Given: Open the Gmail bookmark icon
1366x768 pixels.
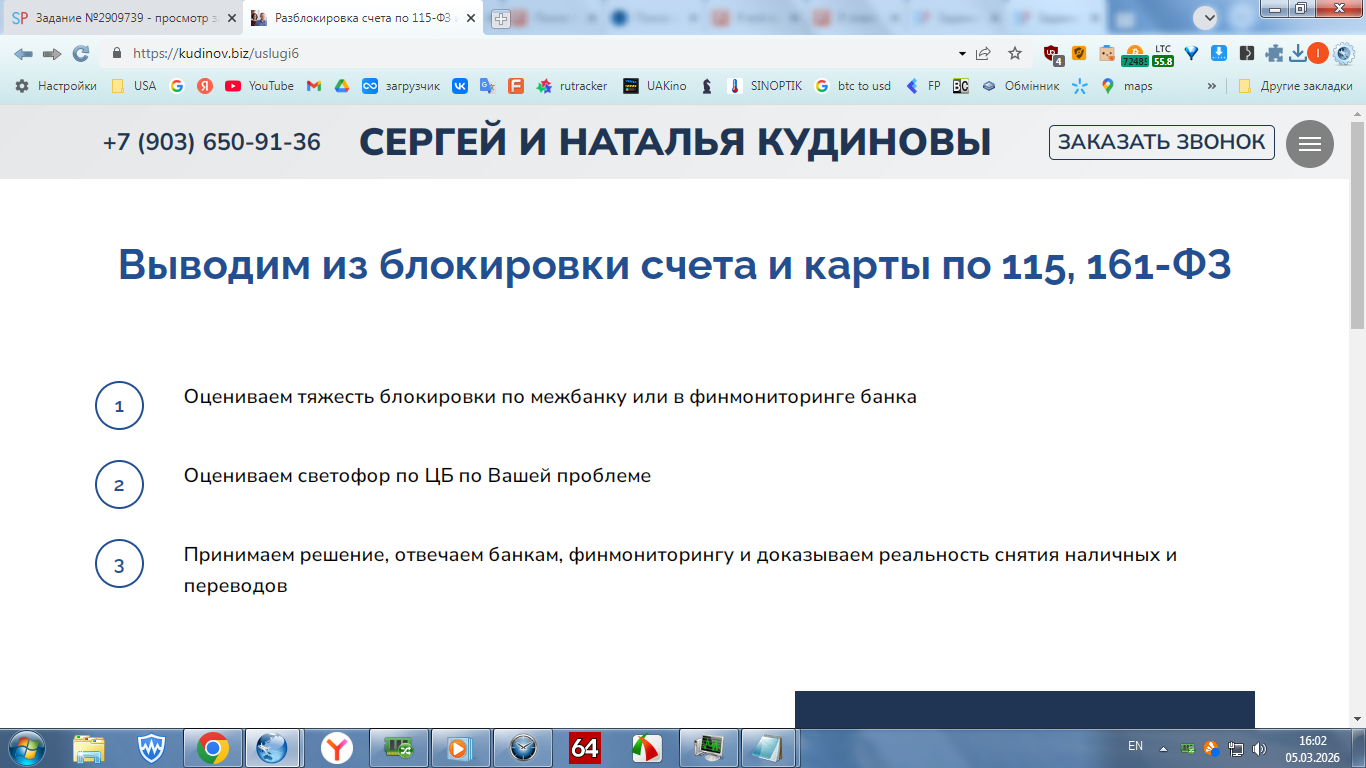Looking at the screenshot, I should (x=314, y=86).
